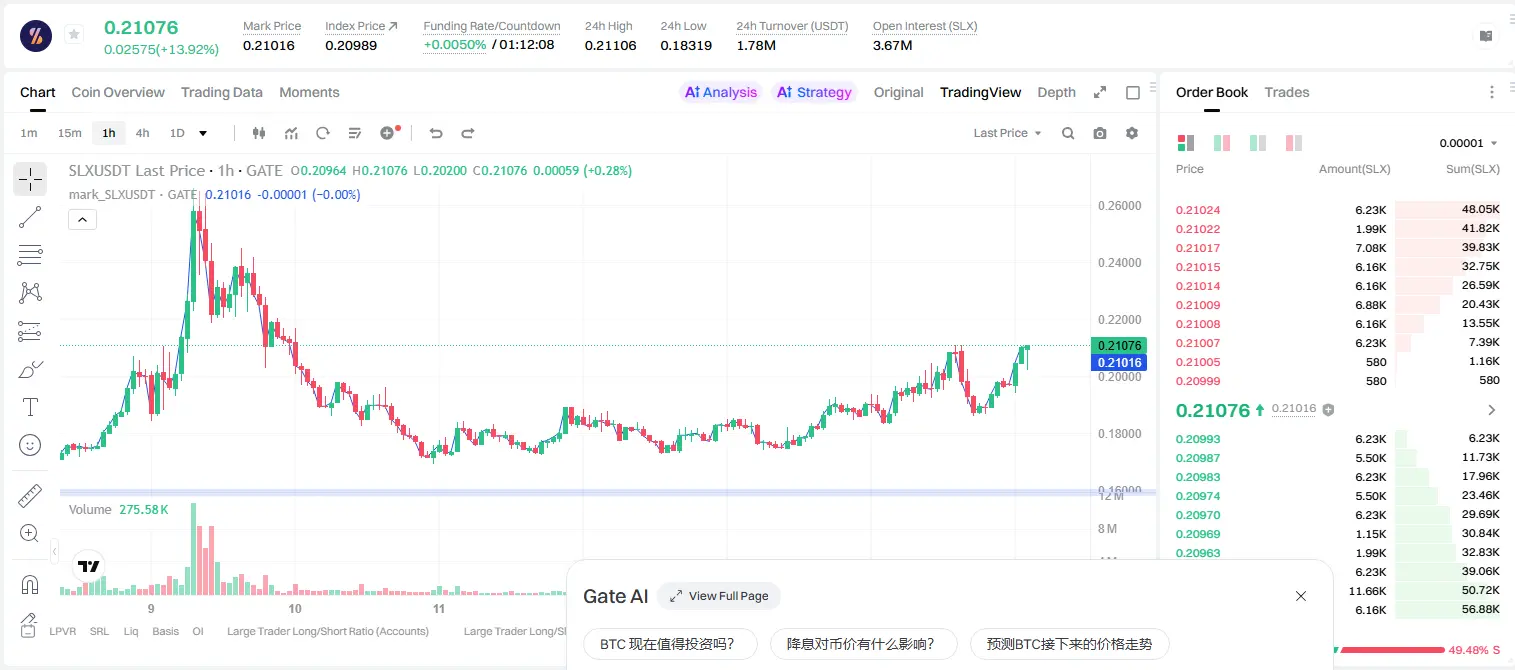Image resolution: width=1515 pixels, height=670 pixels.
Task: Open the AI Analysis button
Action: click(721, 92)
